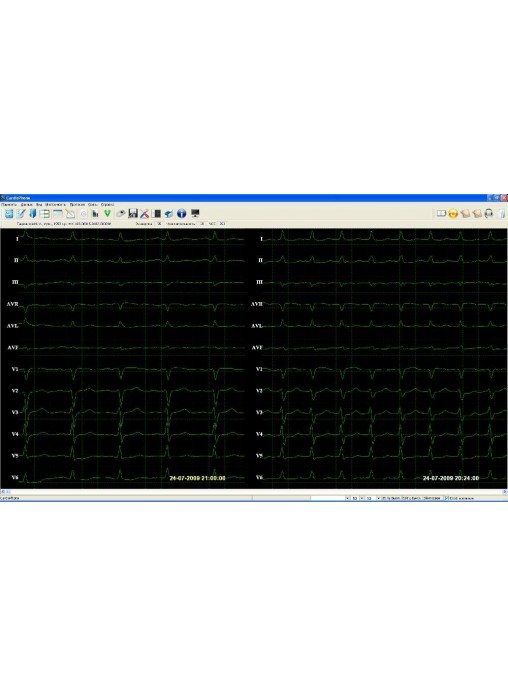The width and height of the screenshot is (508, 696).
Task: Open the last menu bar item
Action: click(x=107, y=205)
